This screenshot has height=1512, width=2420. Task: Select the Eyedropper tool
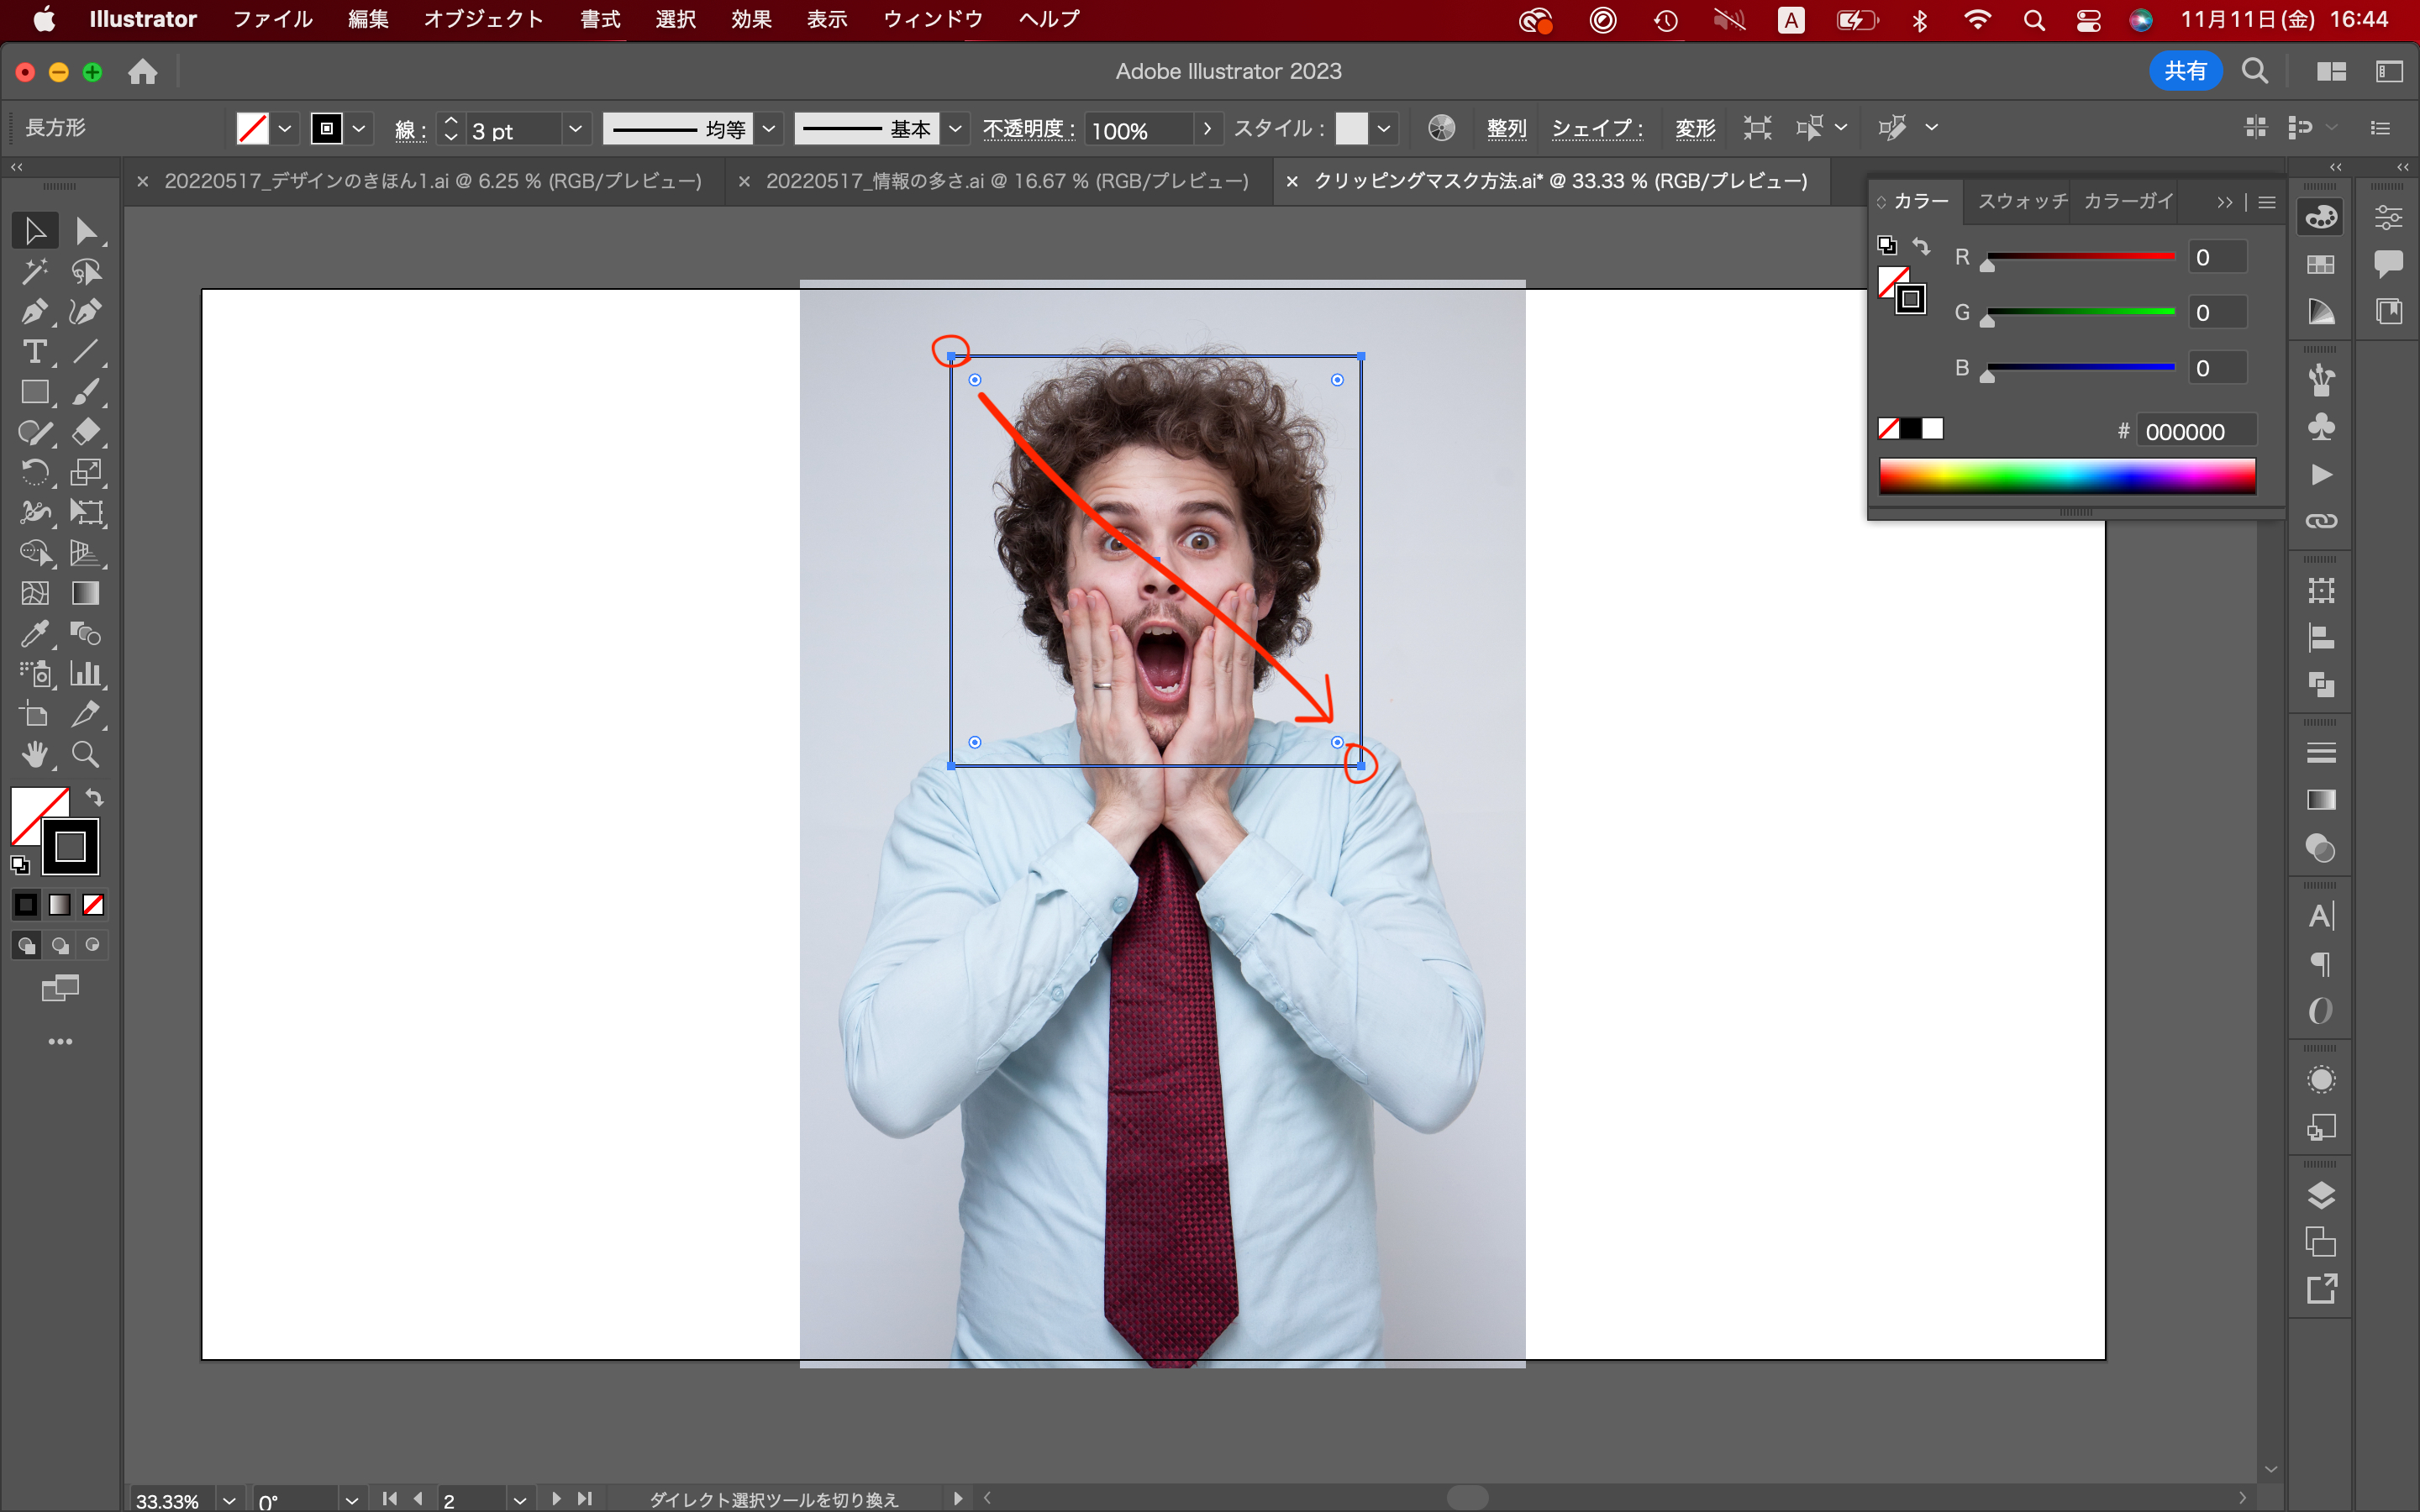click(34, 634)
